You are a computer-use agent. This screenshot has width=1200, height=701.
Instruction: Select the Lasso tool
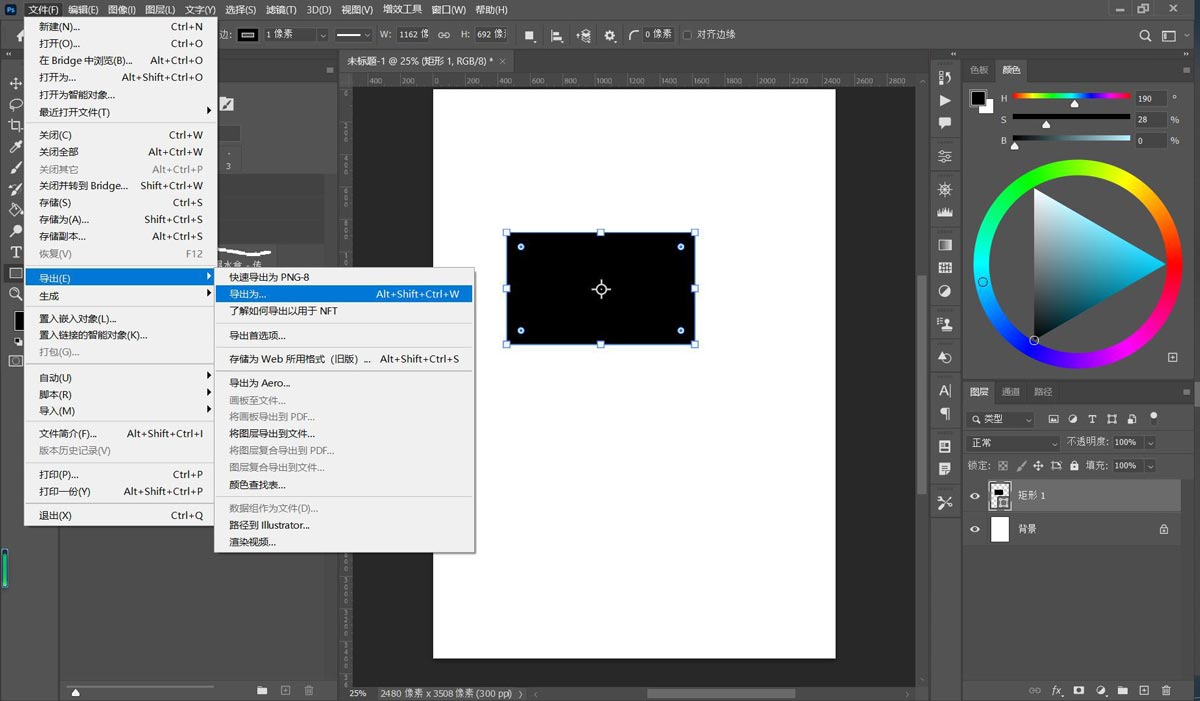click(x=15, y=104)
